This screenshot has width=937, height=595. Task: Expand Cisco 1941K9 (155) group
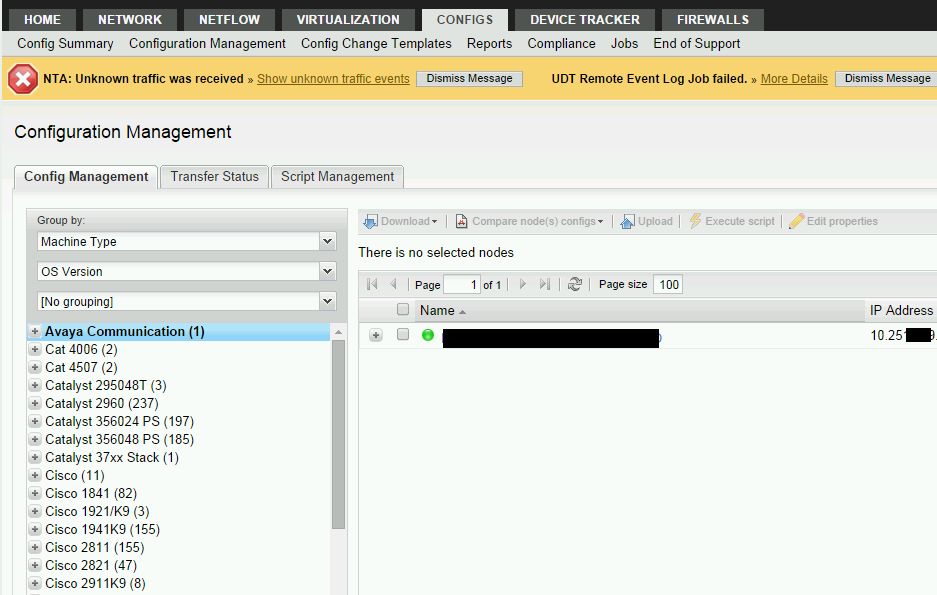(35, 529)
